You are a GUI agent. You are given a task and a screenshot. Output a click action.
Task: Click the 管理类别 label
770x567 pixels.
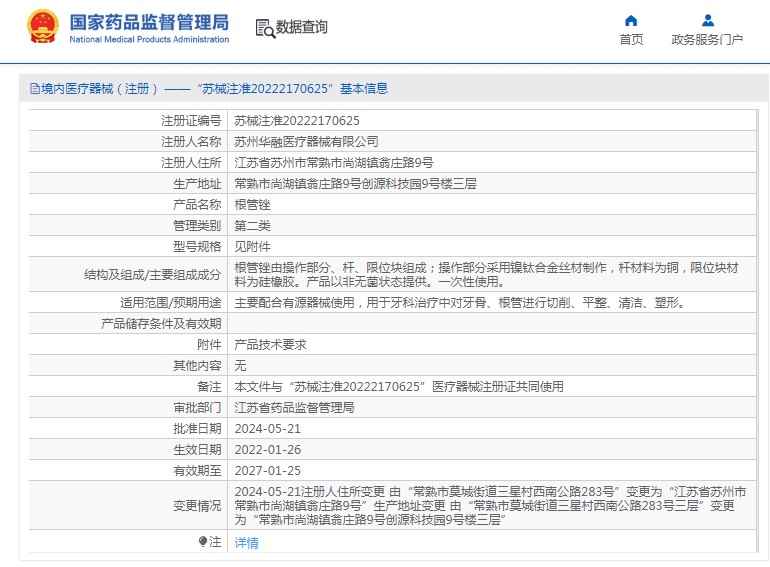tap(197, 226)
